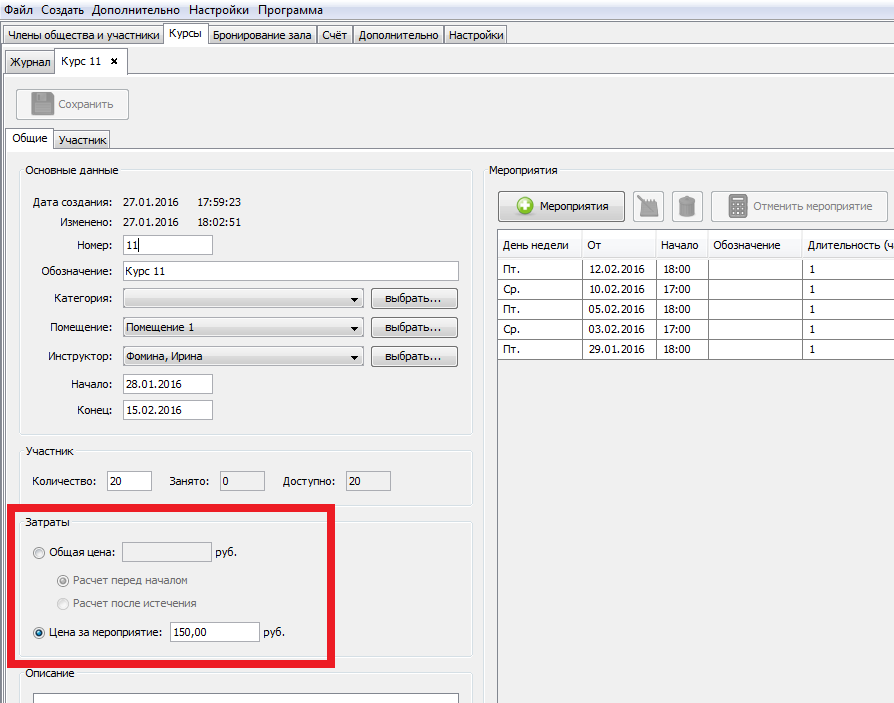Open the Создать menu
Image resolution: width=894 pixels, height=703 pixels.
(63, 10)
